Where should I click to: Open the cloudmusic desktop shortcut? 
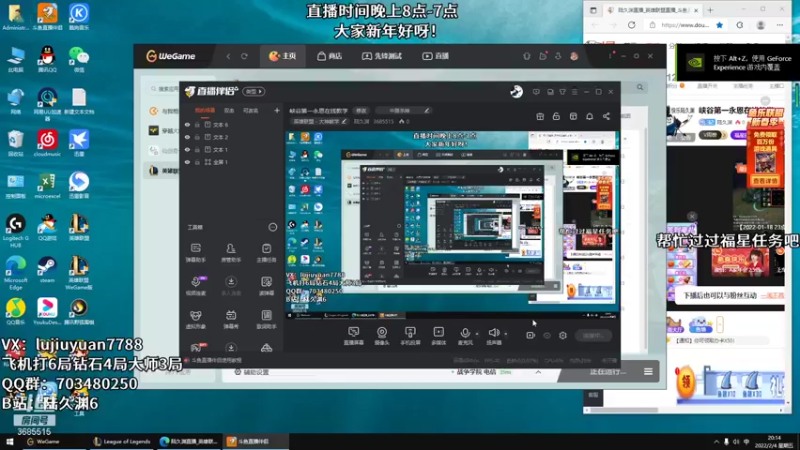click(47, 143)
